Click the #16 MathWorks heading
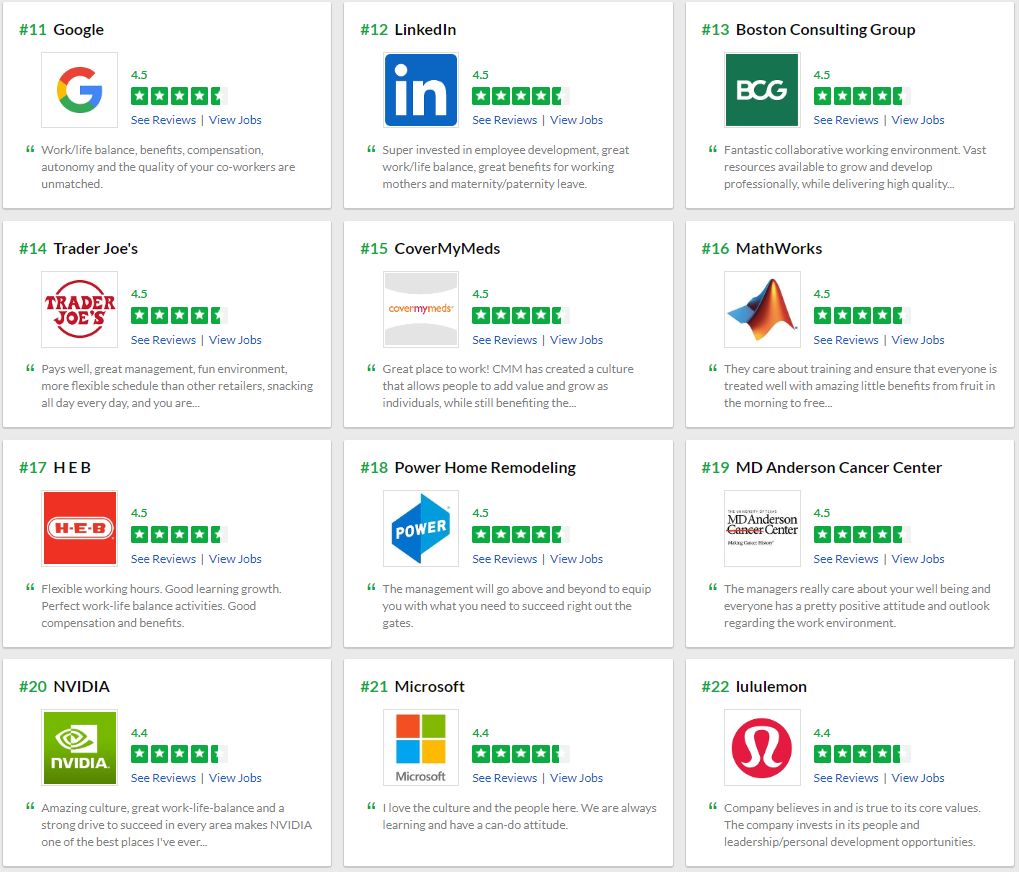 click(762, 248)
